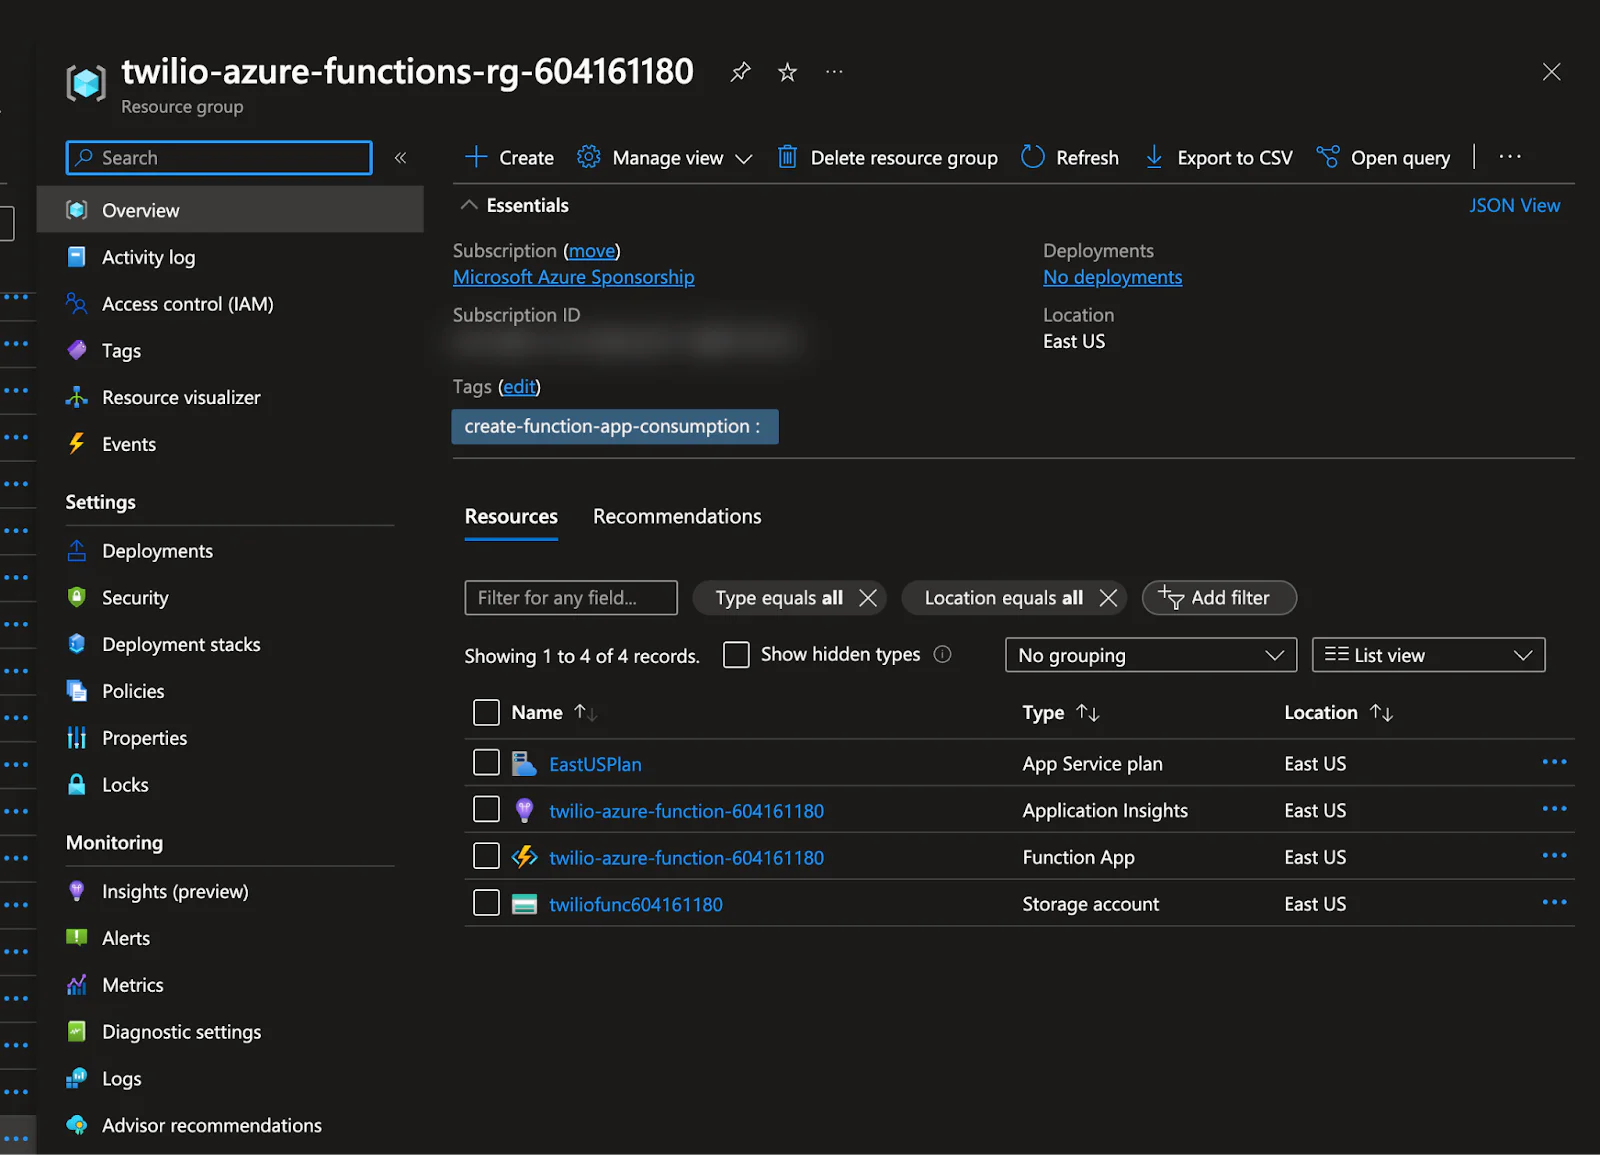Click the Create plus icon
This screenshot has width=1600, height=1155.
pos(476,157)
